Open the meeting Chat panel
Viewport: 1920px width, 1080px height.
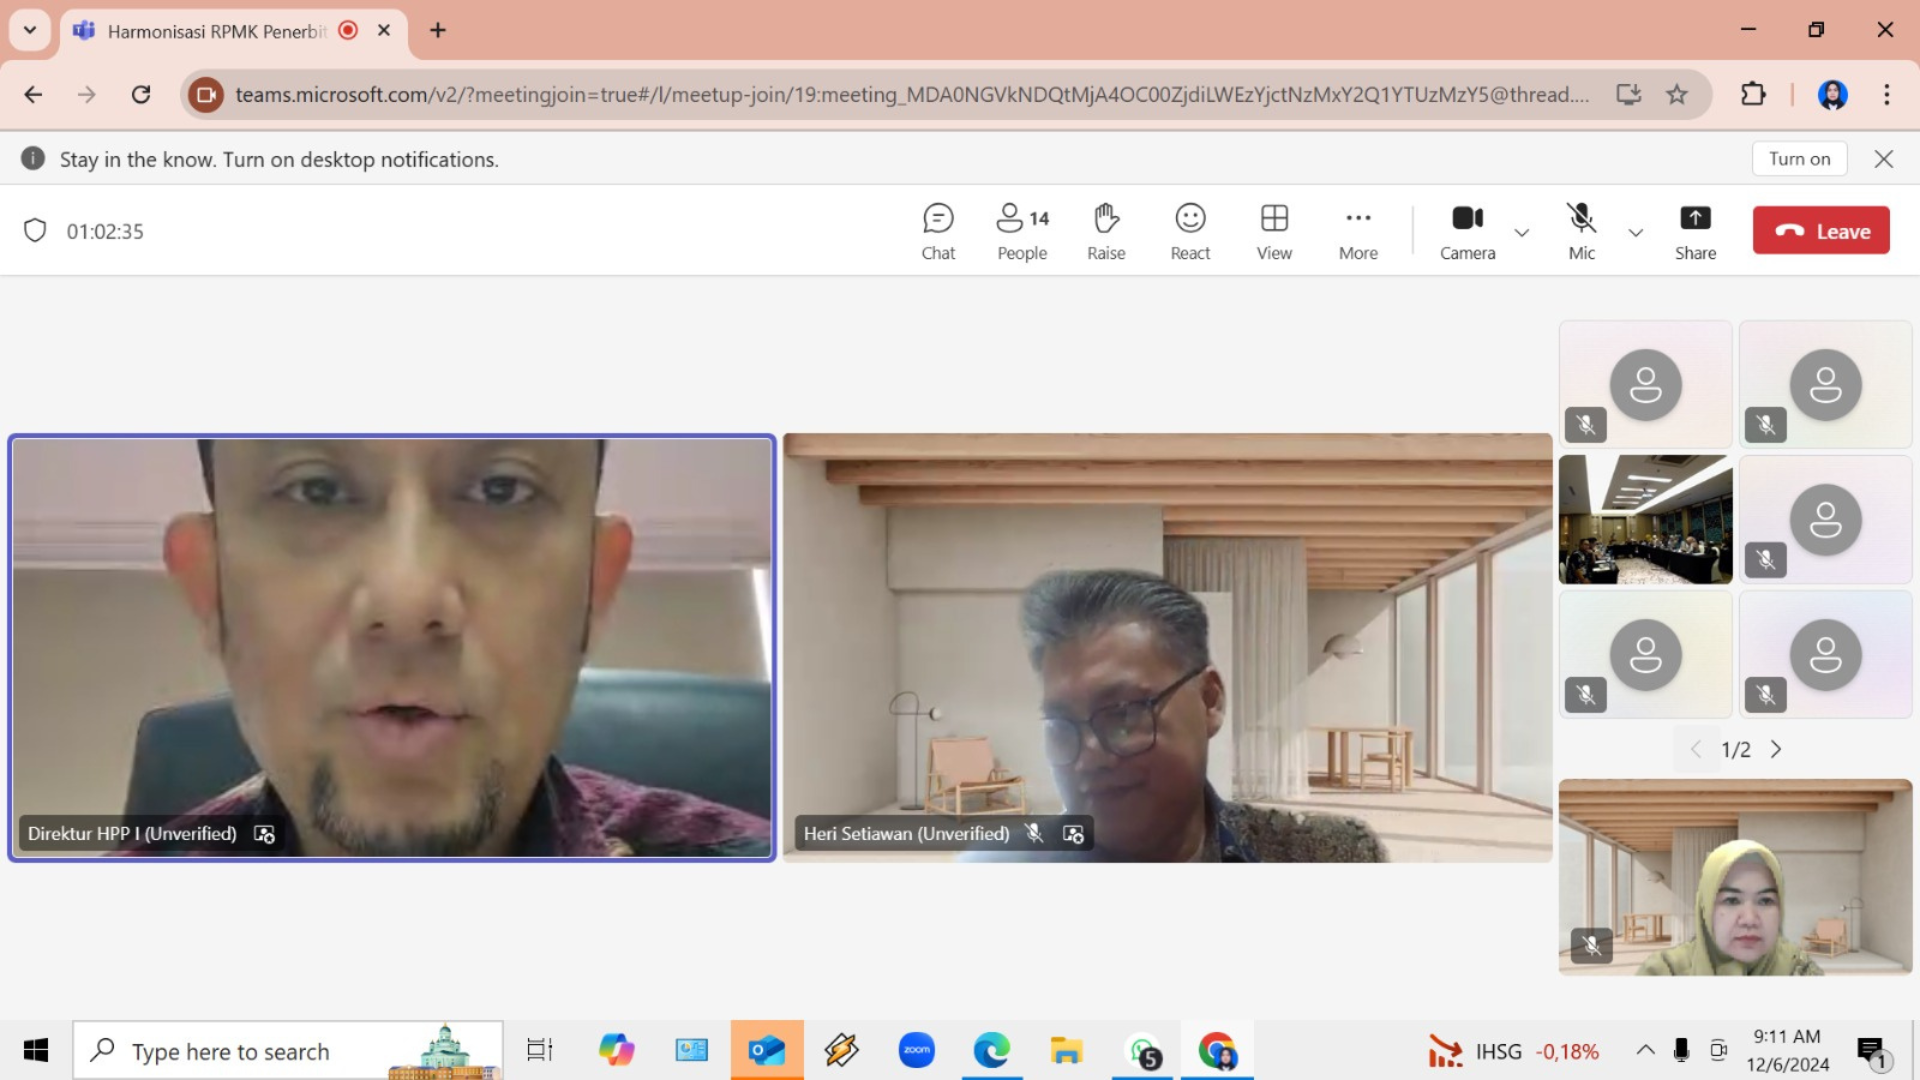(937, 231)
